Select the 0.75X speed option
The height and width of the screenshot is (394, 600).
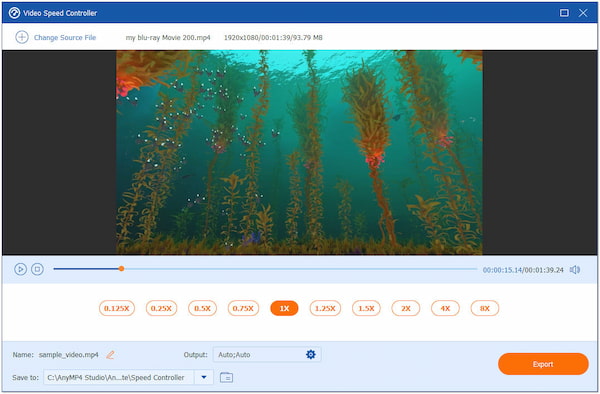click(x=243, y=308)
